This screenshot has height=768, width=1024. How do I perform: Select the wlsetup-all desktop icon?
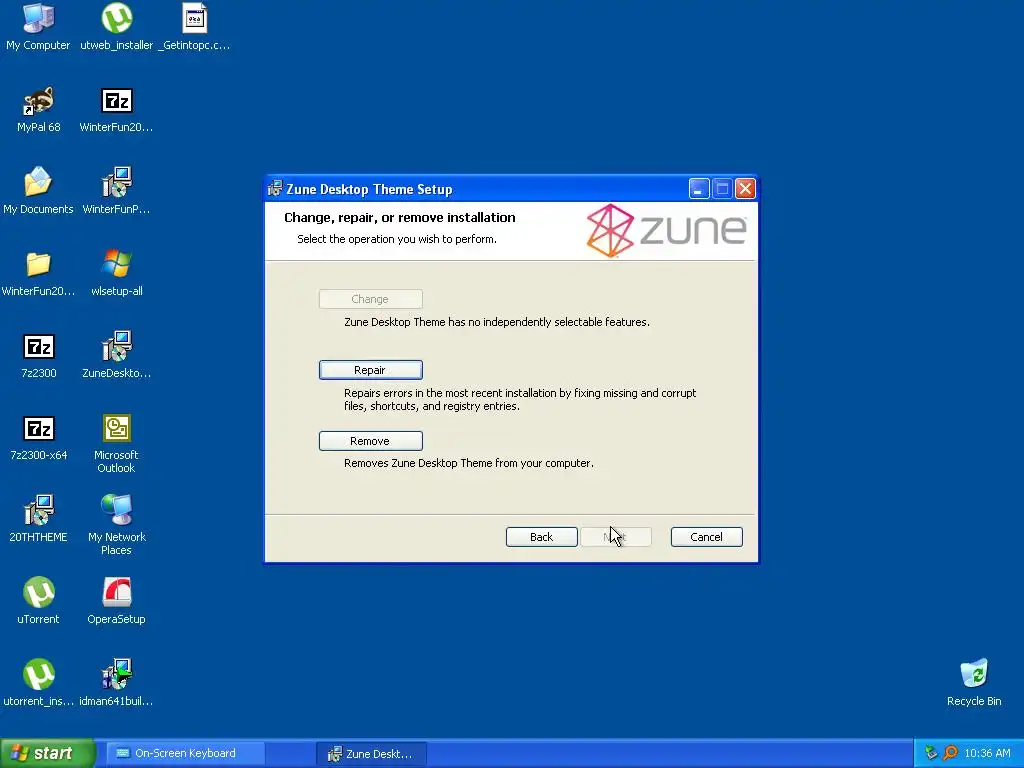point(116,273)
